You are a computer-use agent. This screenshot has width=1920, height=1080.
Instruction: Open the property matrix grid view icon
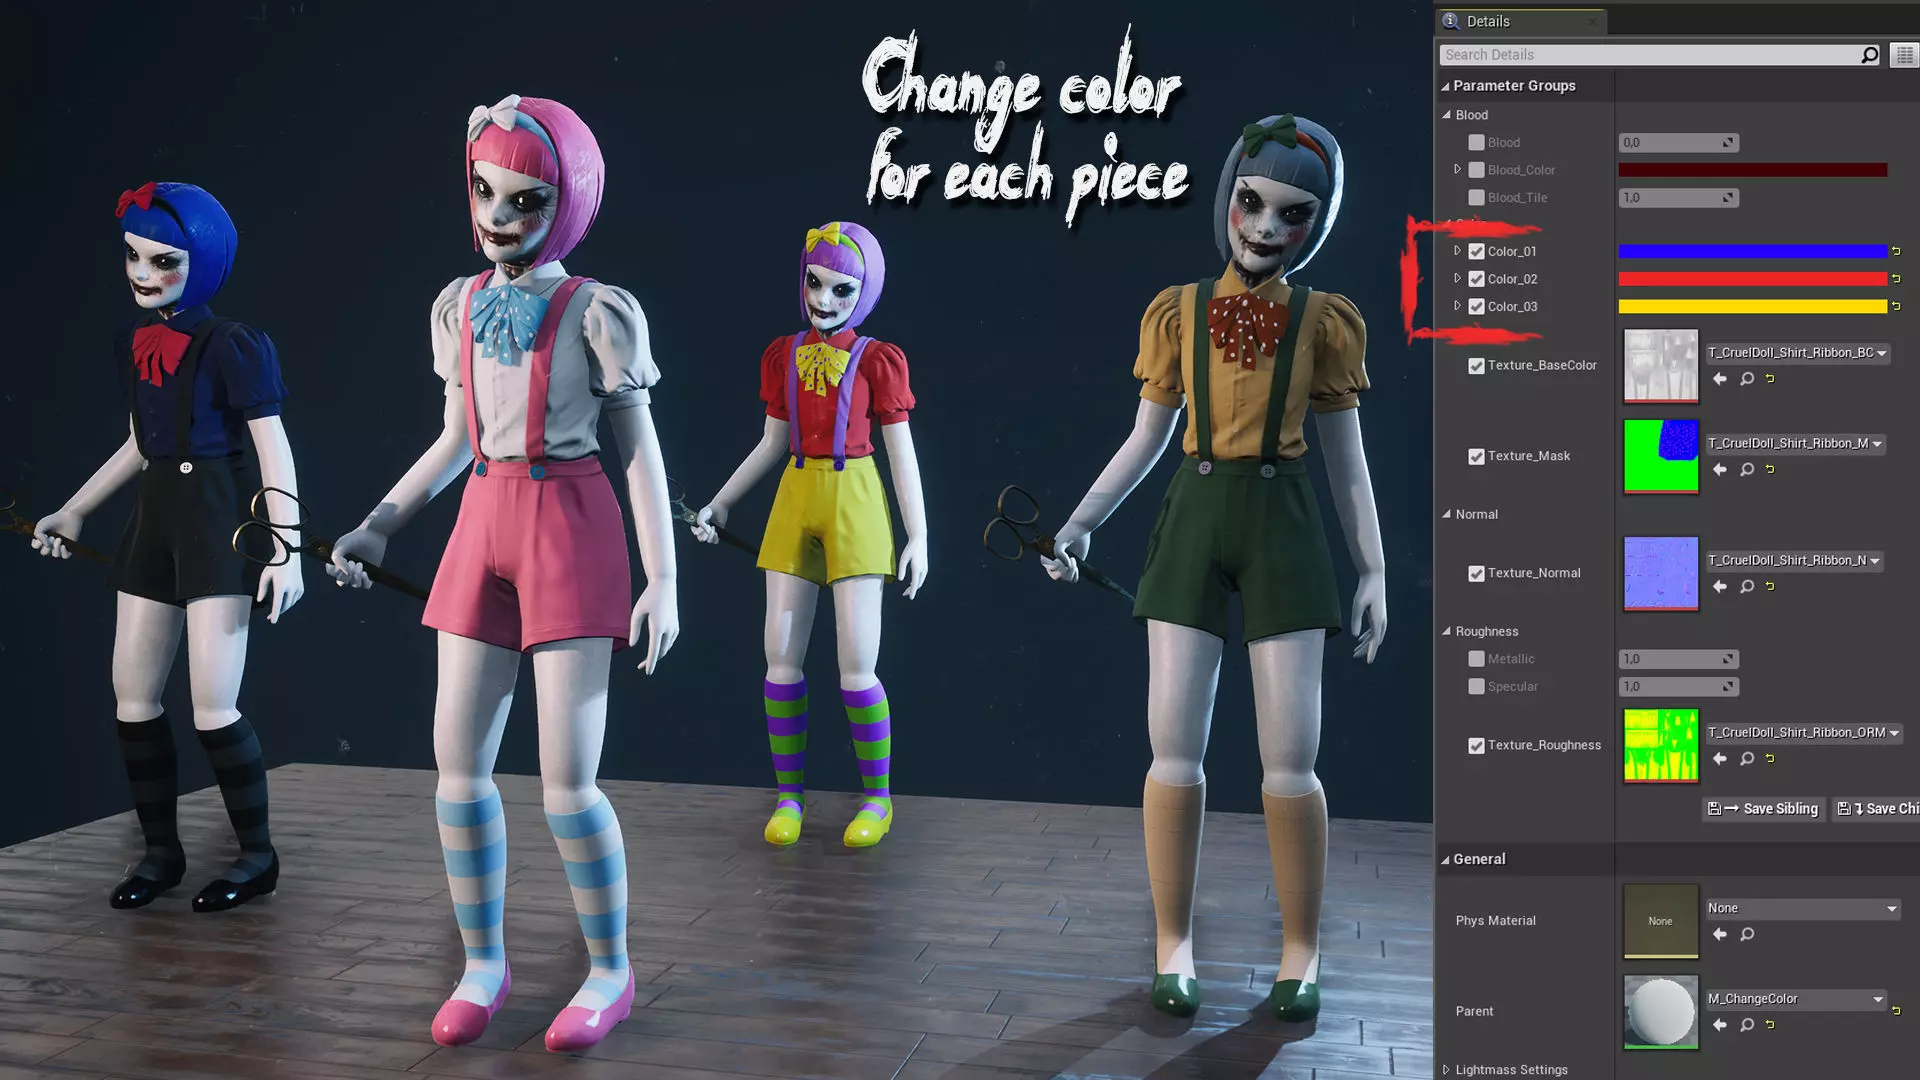tap(1904, 55)
